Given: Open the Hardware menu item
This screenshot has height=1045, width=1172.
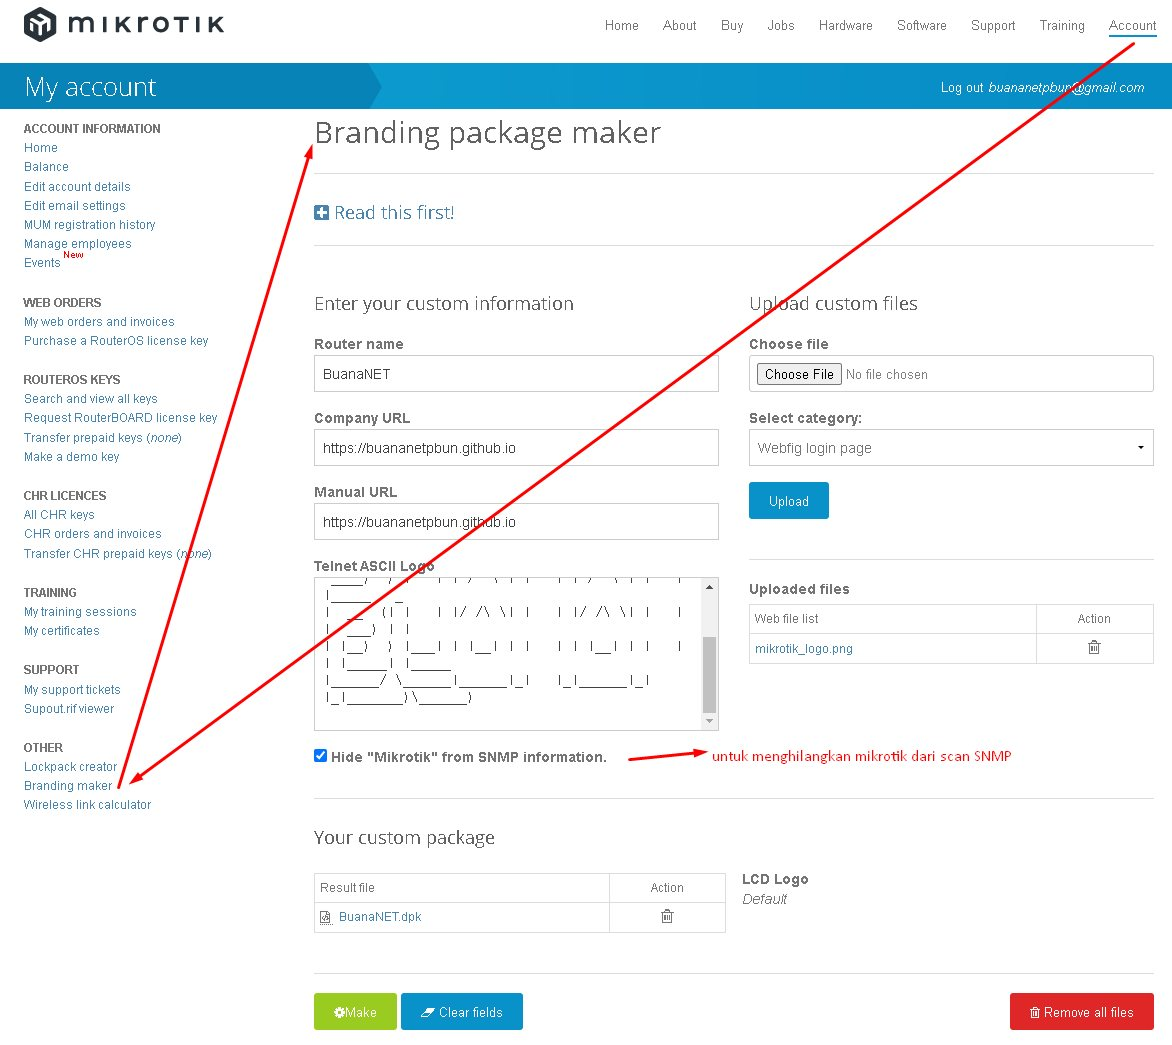Looking at the screenshot, I should (x=845, y=26).
